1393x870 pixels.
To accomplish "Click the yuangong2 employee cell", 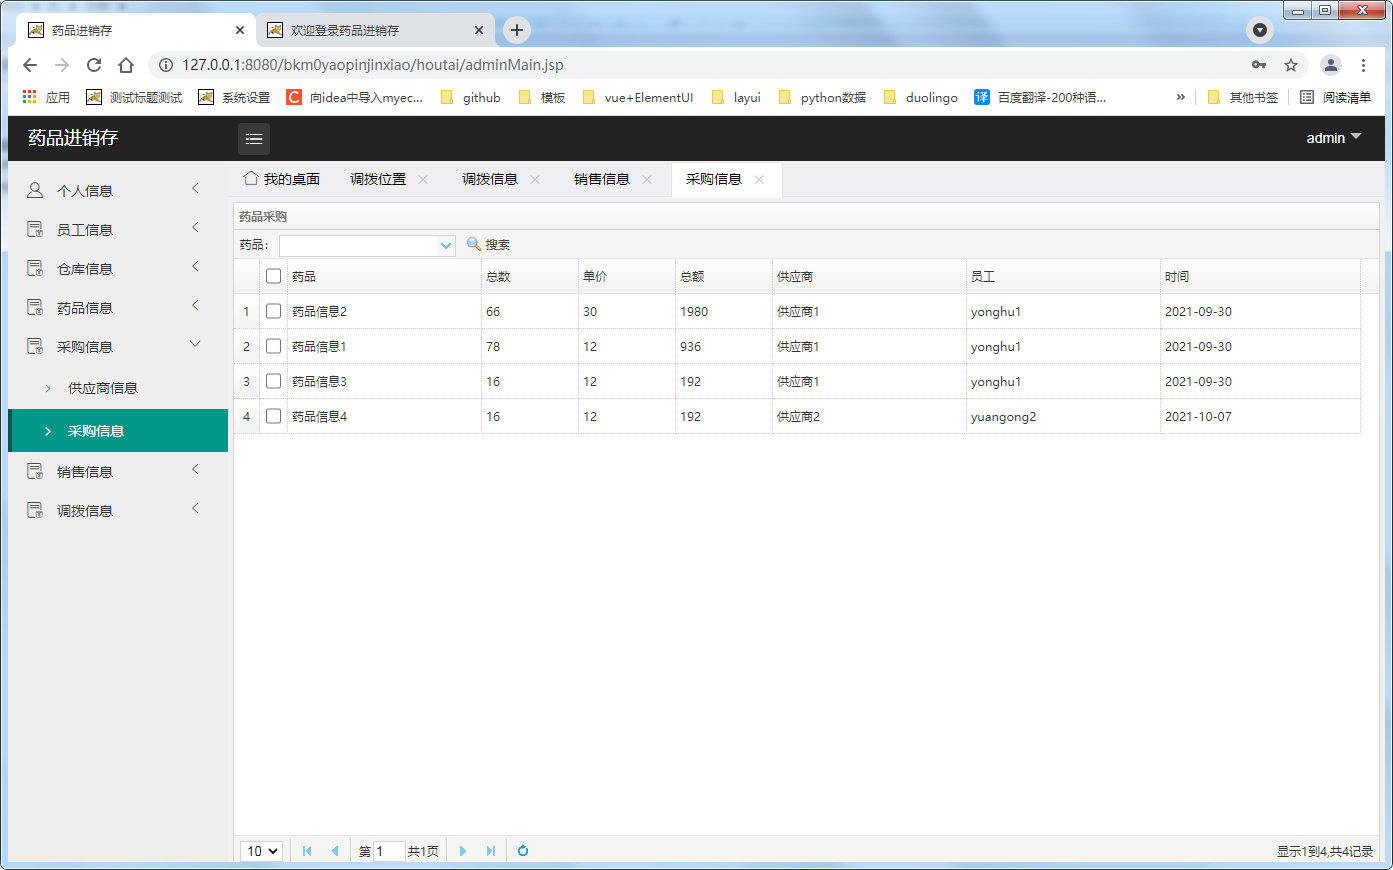I will pos(1003,416).
